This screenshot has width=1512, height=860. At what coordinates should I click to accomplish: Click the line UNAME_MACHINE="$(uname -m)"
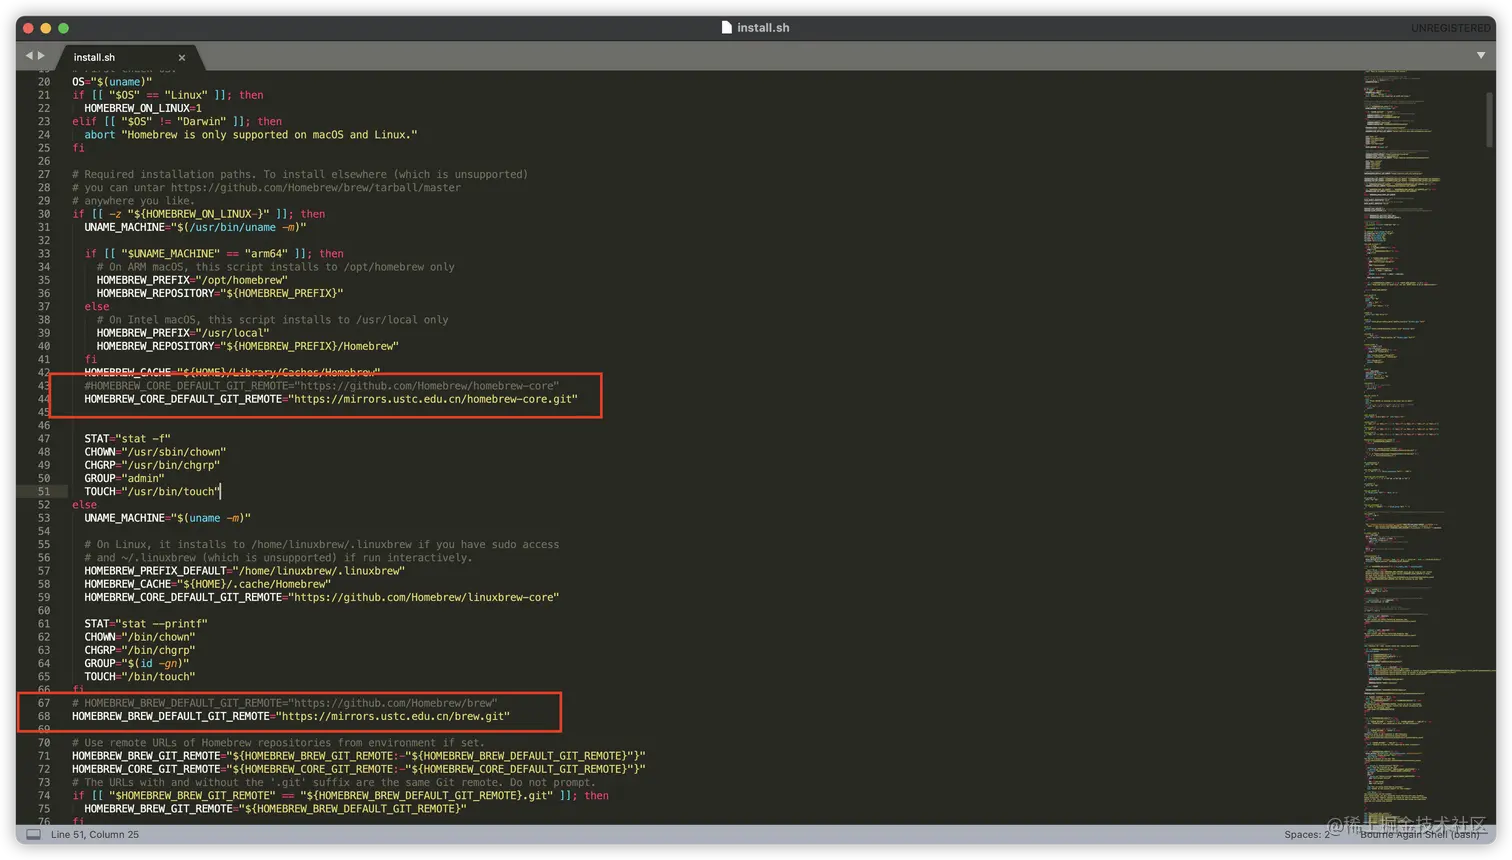pyautogui.click(x=167, y=519)
